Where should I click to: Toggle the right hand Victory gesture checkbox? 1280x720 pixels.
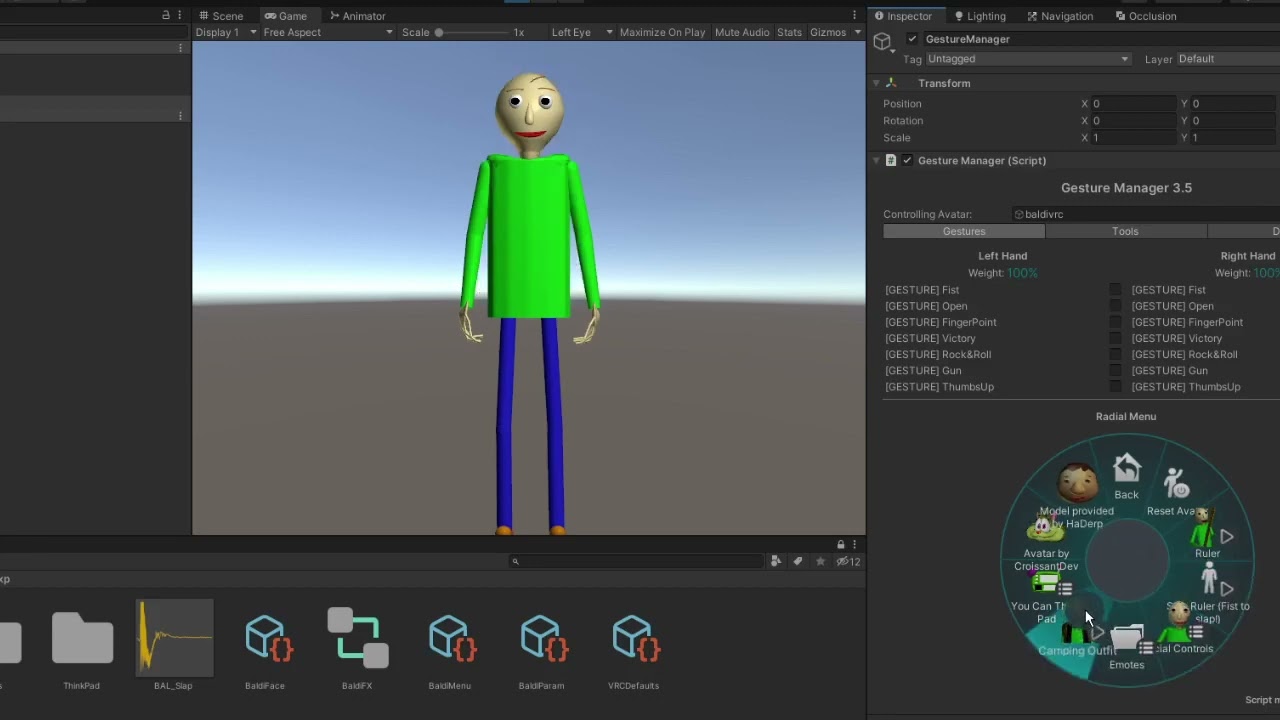point(1116,338)
